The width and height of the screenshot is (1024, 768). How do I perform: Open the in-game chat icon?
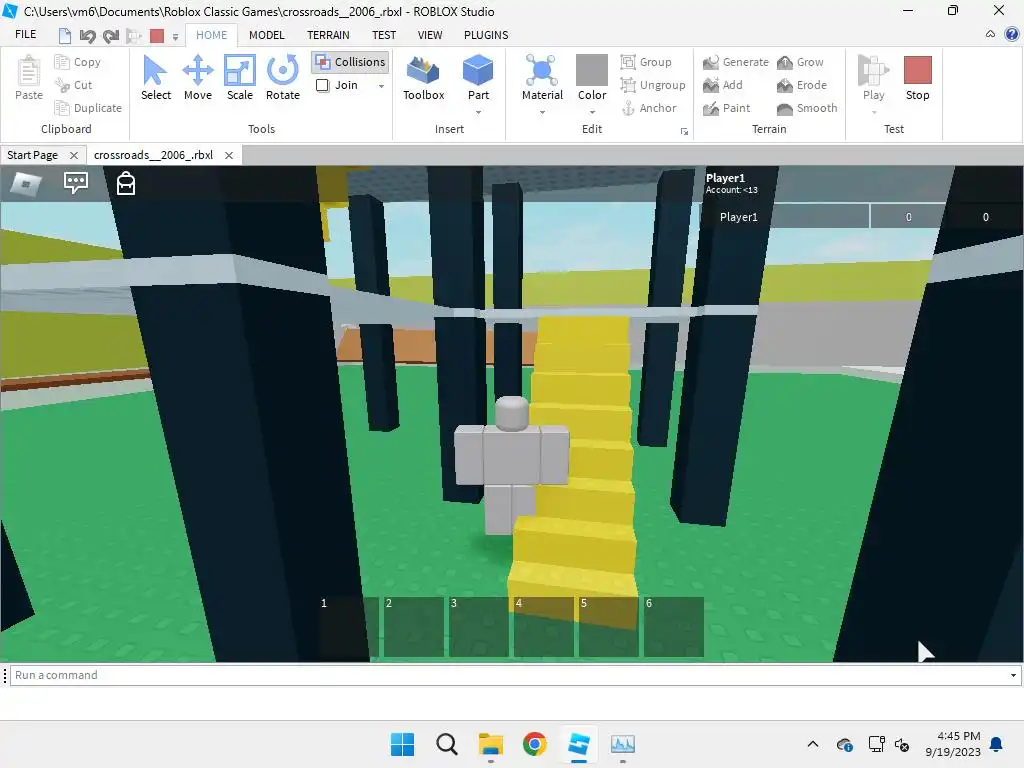[x=76, y=183]
